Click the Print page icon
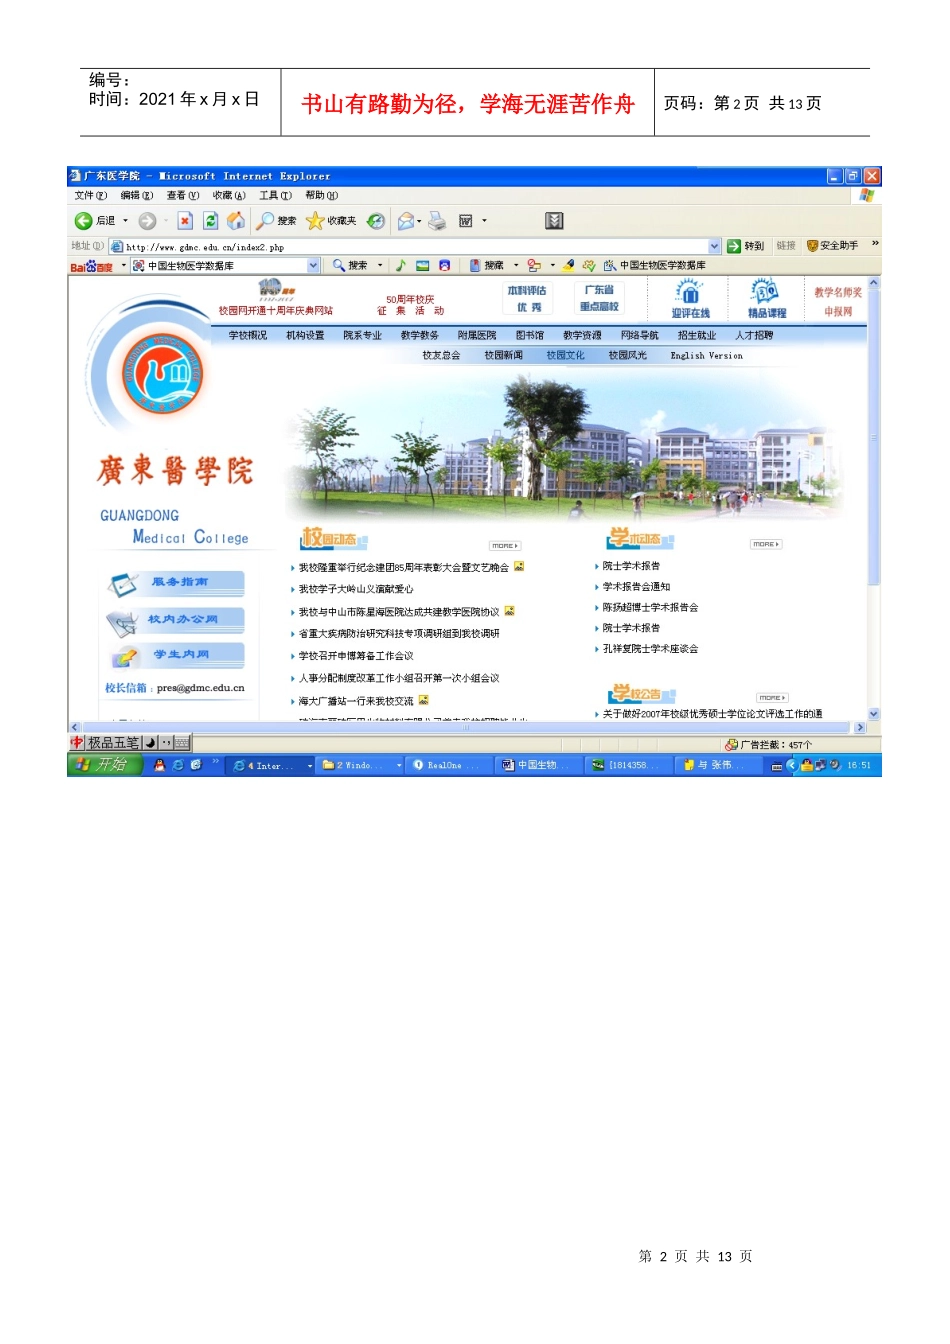This screenshot has width=950, height=1344. click(x=437, y=221)
